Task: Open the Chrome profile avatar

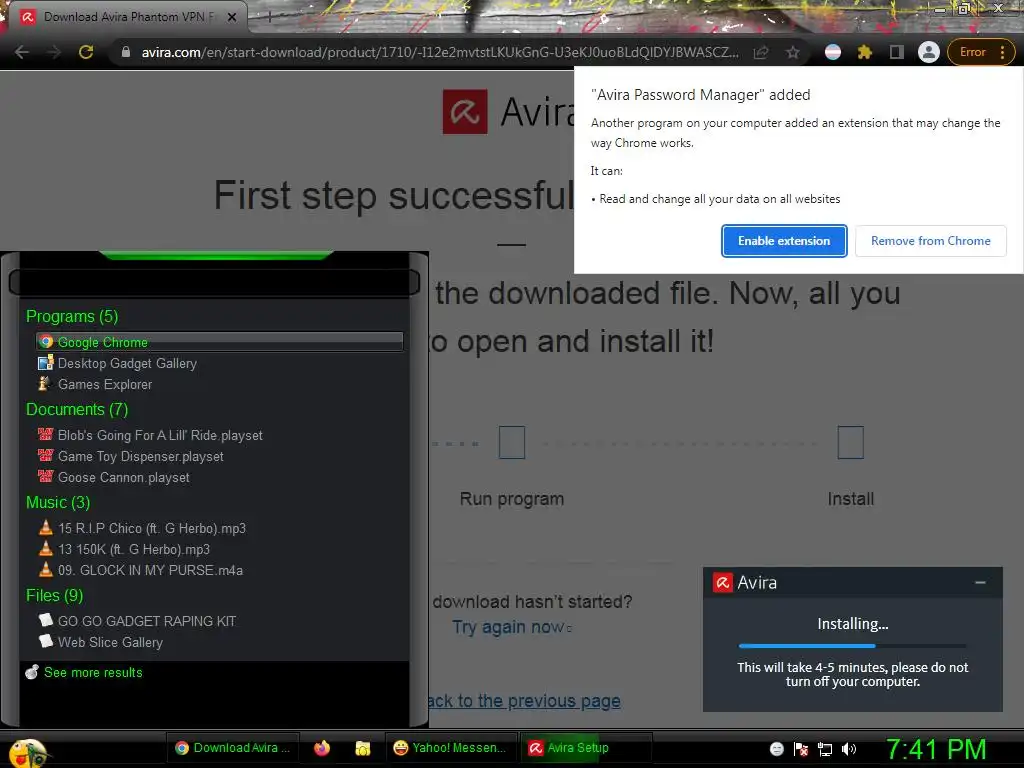Action: tap(929, 52)
